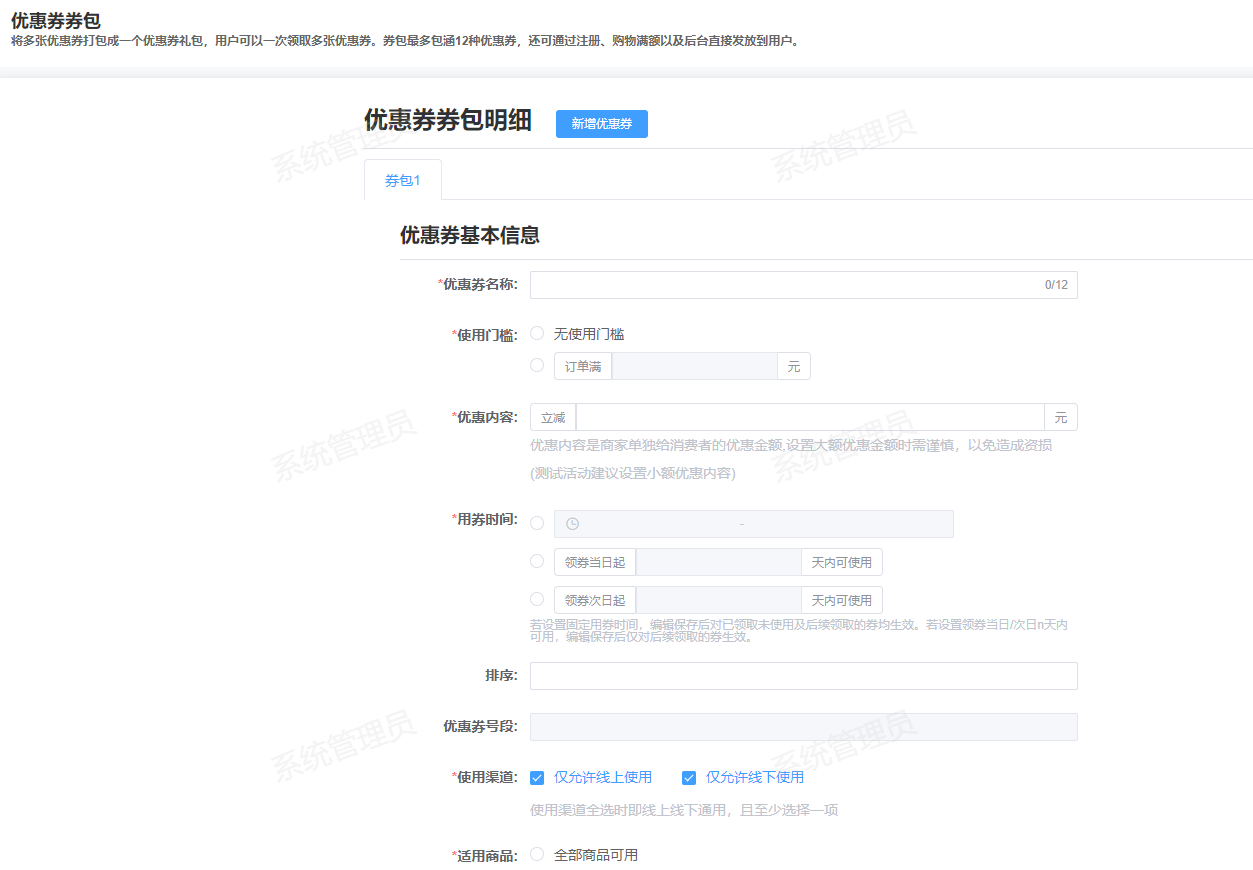Click the 新增优惠券 button
This screenshot has width=1253, height=870.
[x=602, y=124]
